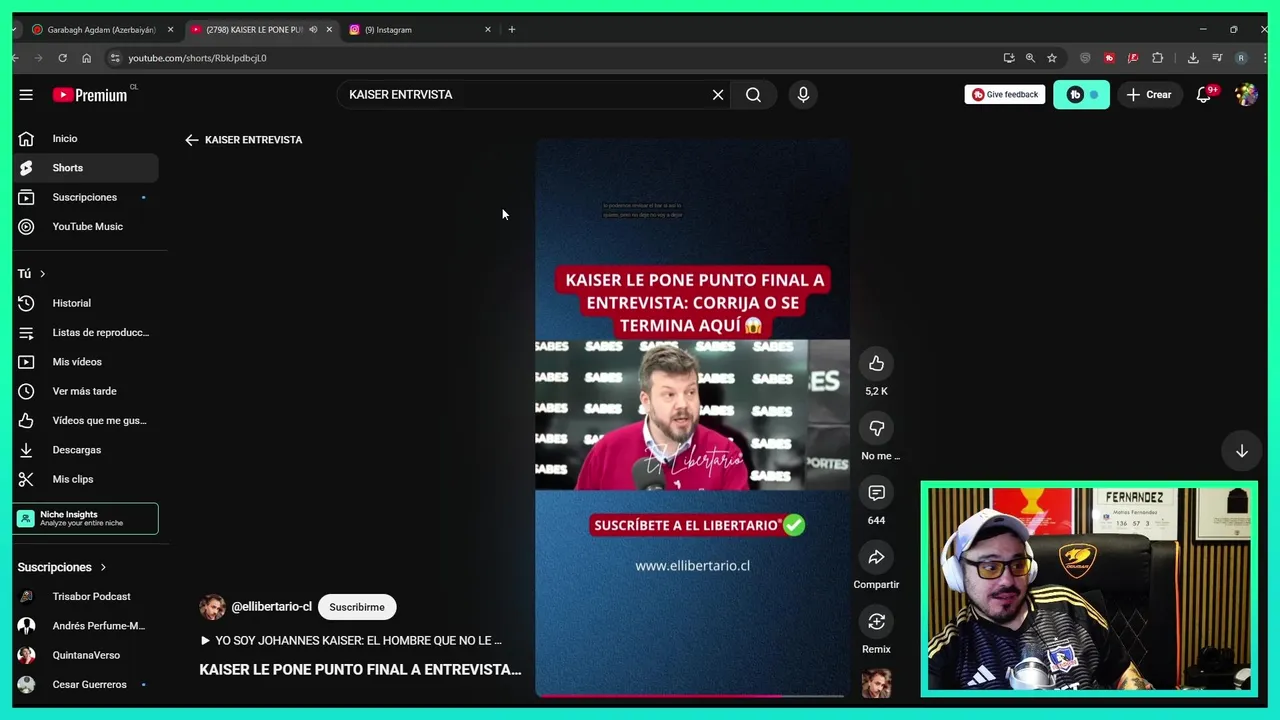Open Historial in sidebar
Screen dimensions: 1280x720
coord(86,303)
